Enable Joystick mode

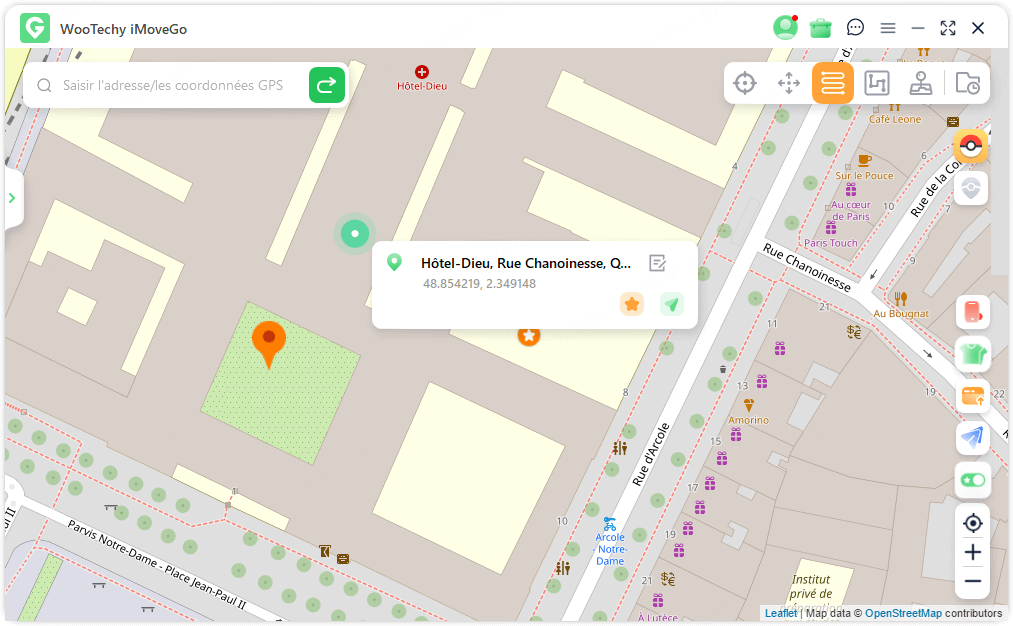(921, 84)
